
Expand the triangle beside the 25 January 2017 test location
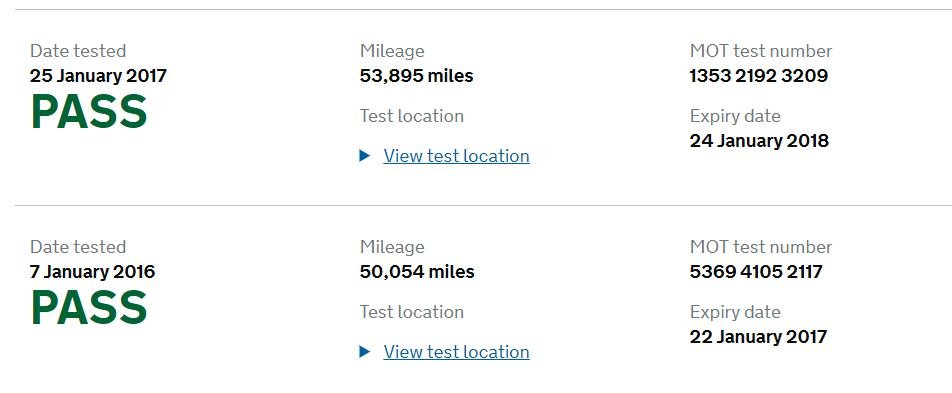point(365,156)
